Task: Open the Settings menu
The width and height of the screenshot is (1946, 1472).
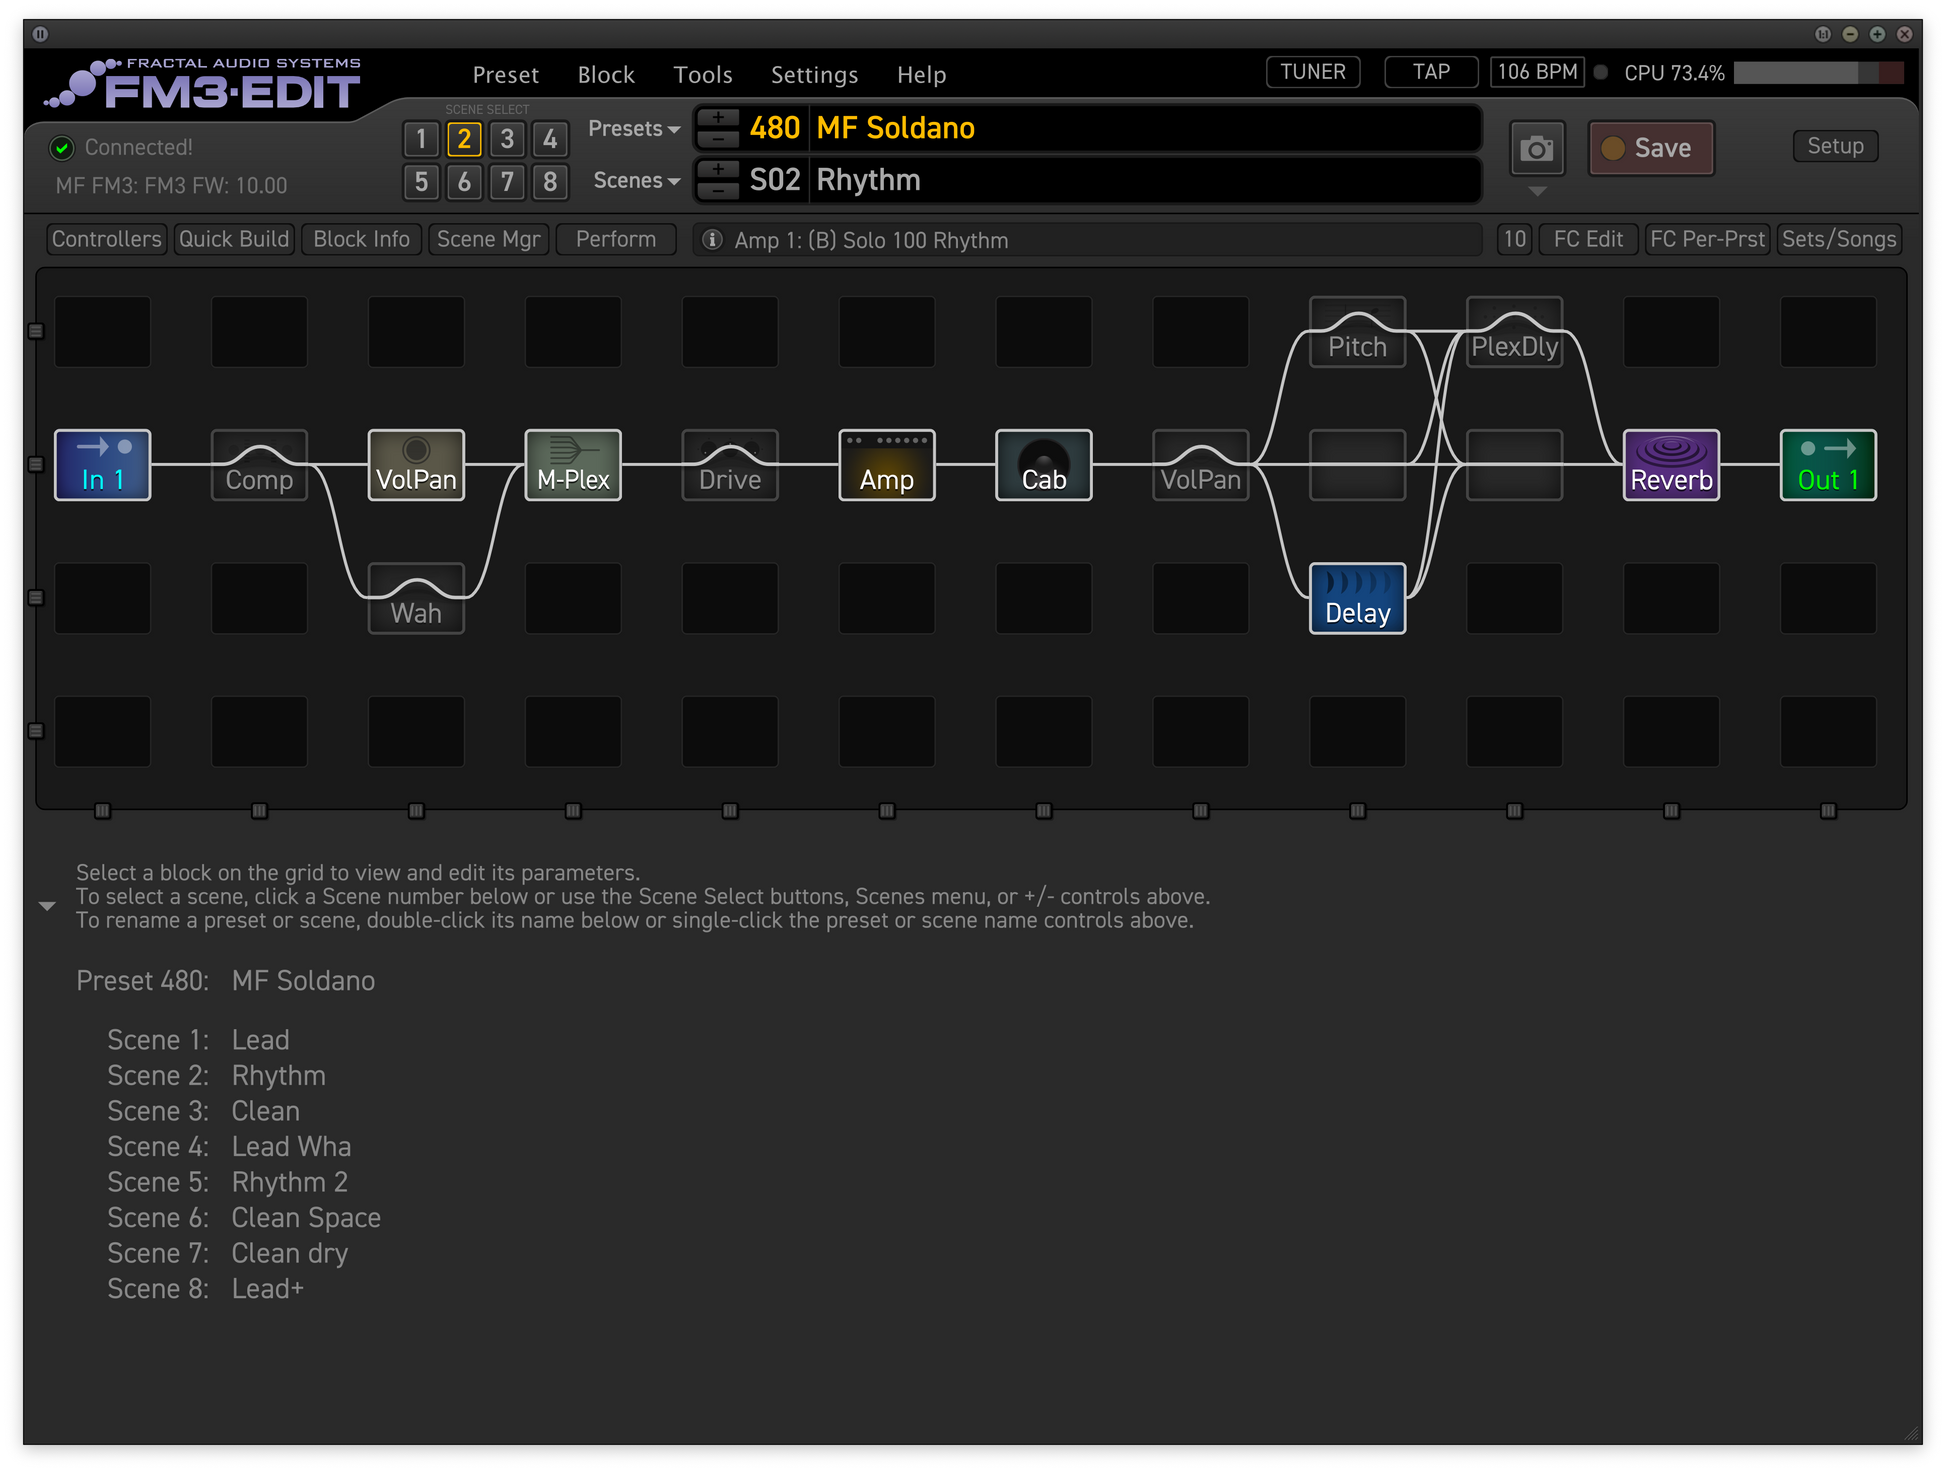Action: [x=814, y=75]
